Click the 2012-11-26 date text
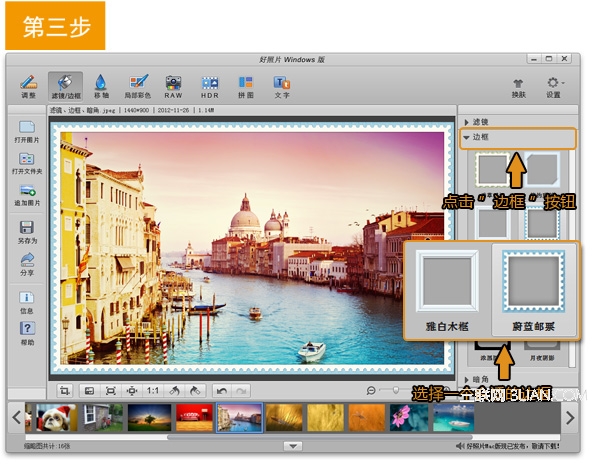 [x=173, y=110]
